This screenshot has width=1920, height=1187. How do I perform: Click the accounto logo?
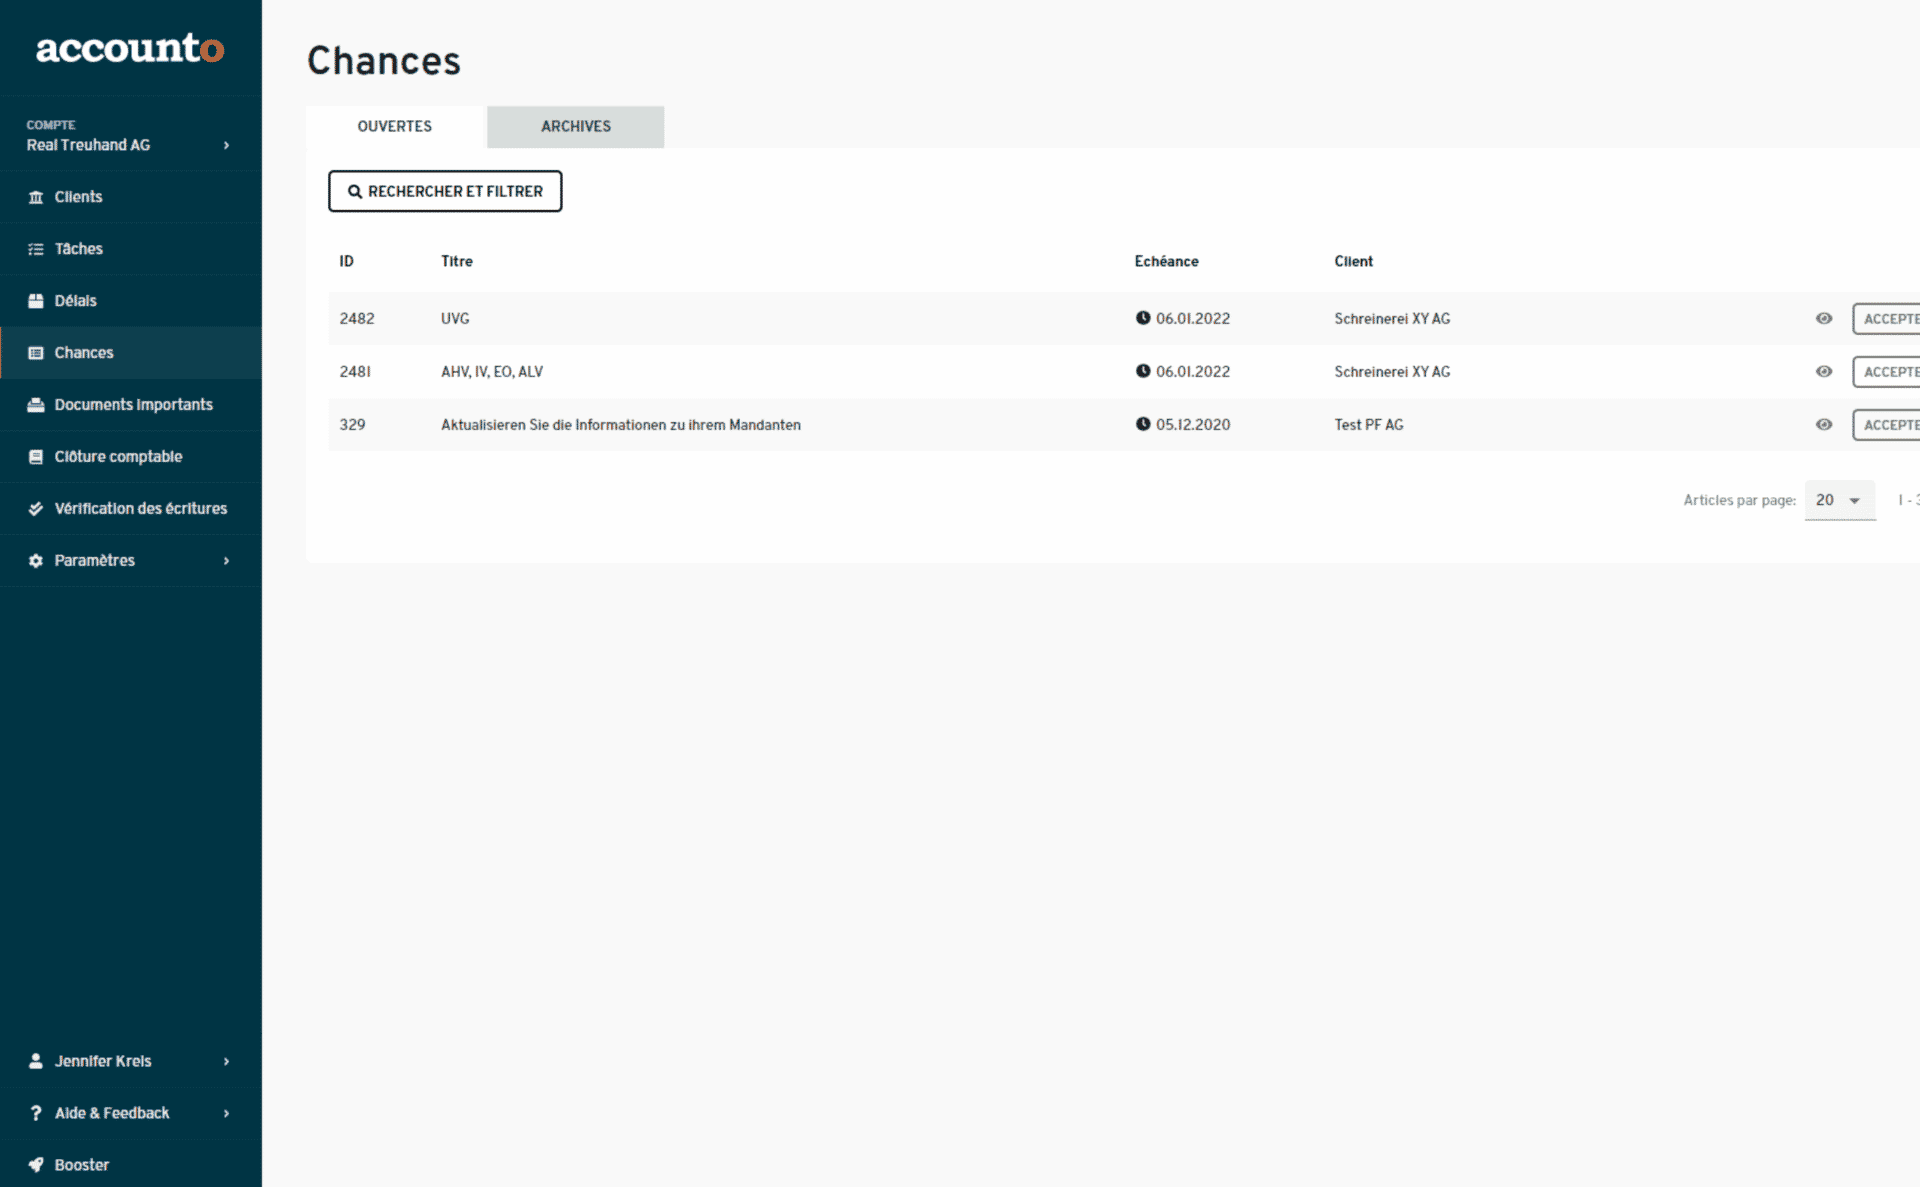point(130,48)
